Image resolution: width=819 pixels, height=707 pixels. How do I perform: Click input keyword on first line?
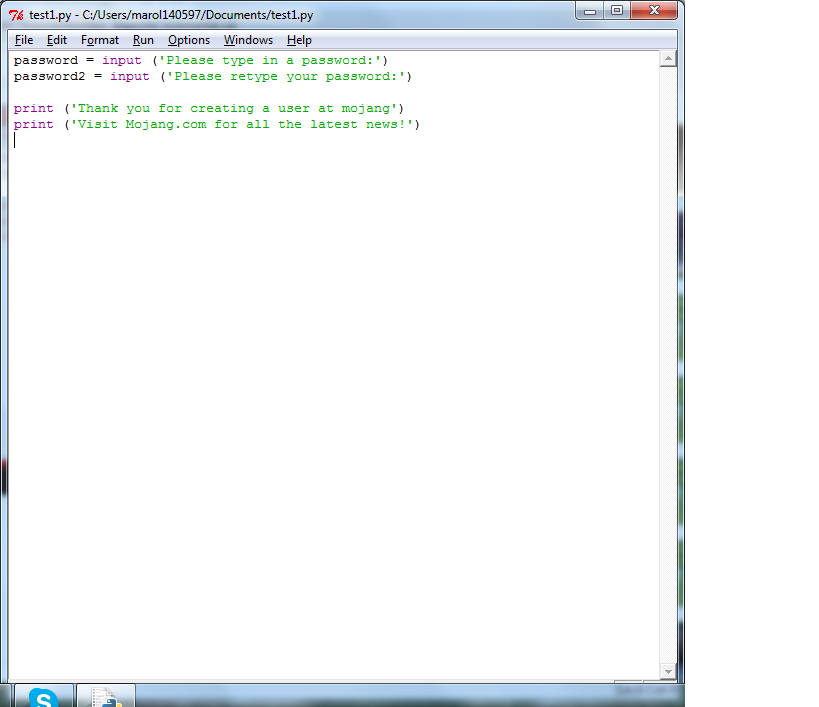122,61
